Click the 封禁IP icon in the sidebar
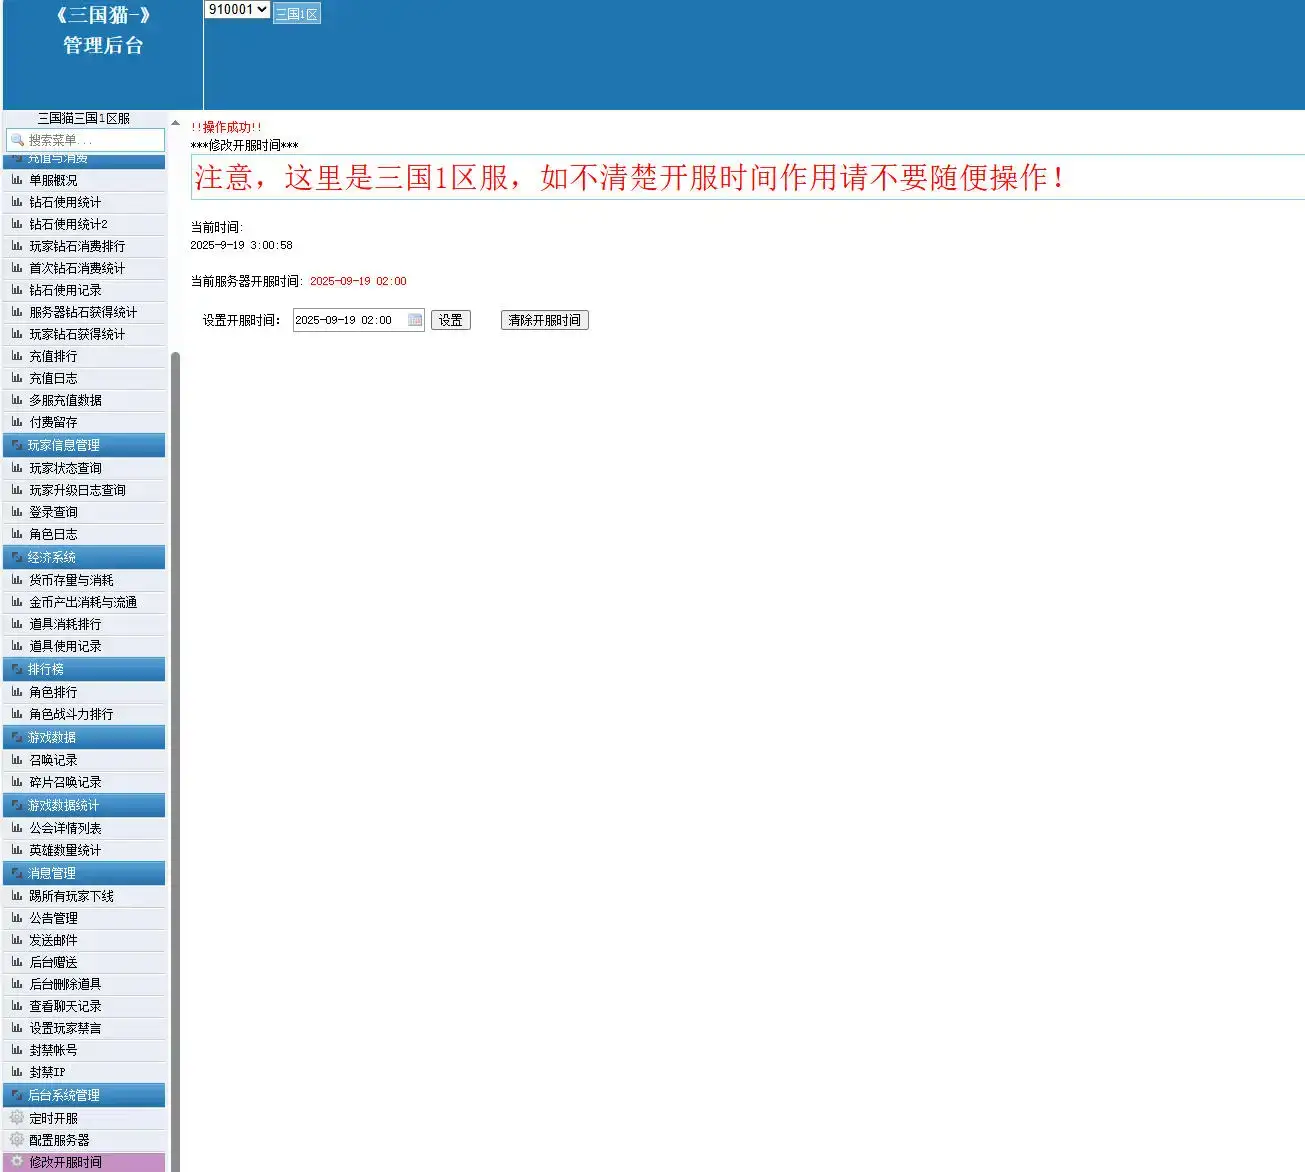The height and width of the screenshot is (1172, 1305). tap(14, 1071)
